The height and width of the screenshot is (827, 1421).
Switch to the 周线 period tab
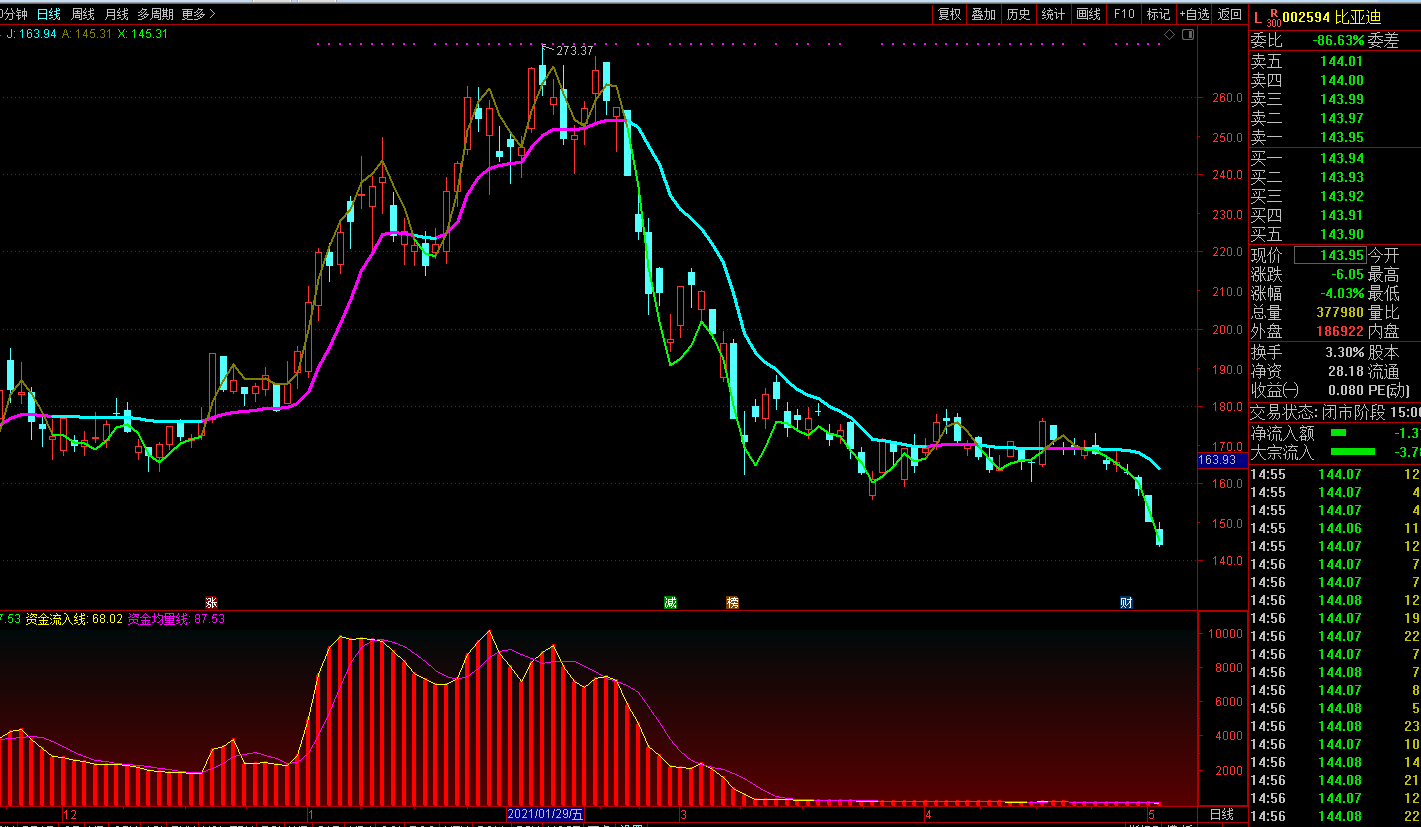click(x=82, y=14)
